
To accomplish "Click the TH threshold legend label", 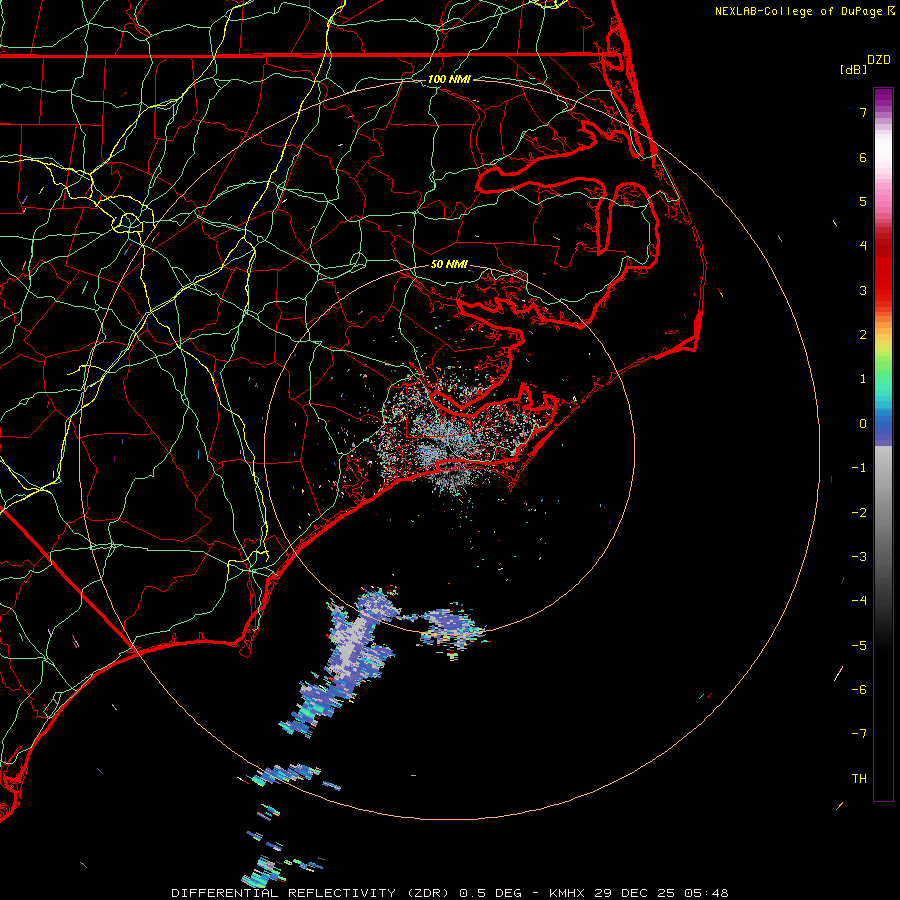I will pyautogui.click(x=859, y=779).
